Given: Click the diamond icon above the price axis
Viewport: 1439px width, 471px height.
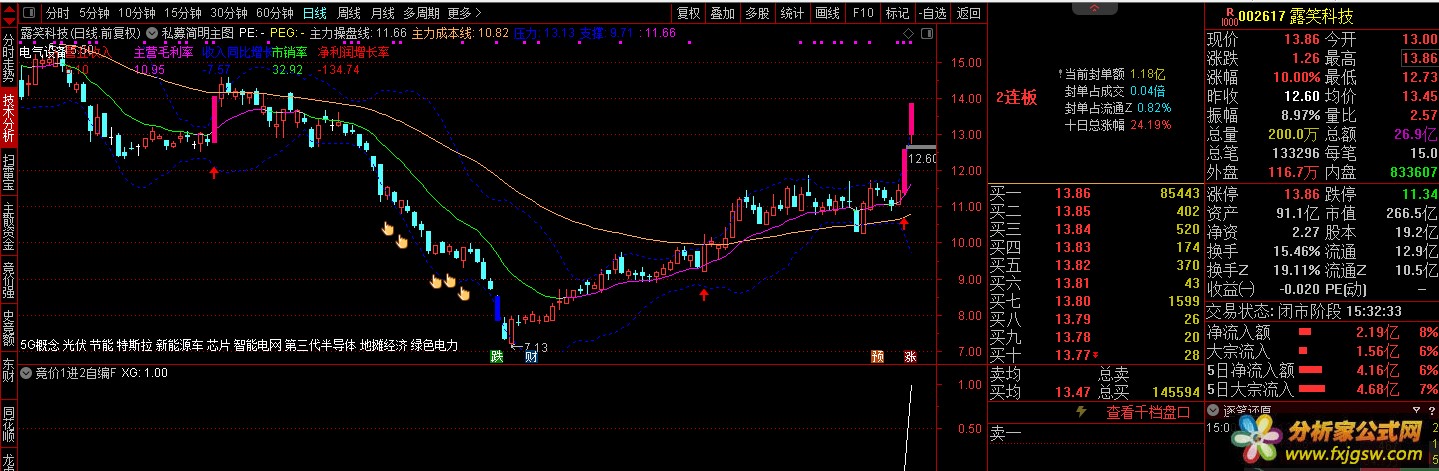Looking at the screenshot, I should click(908, 34).
